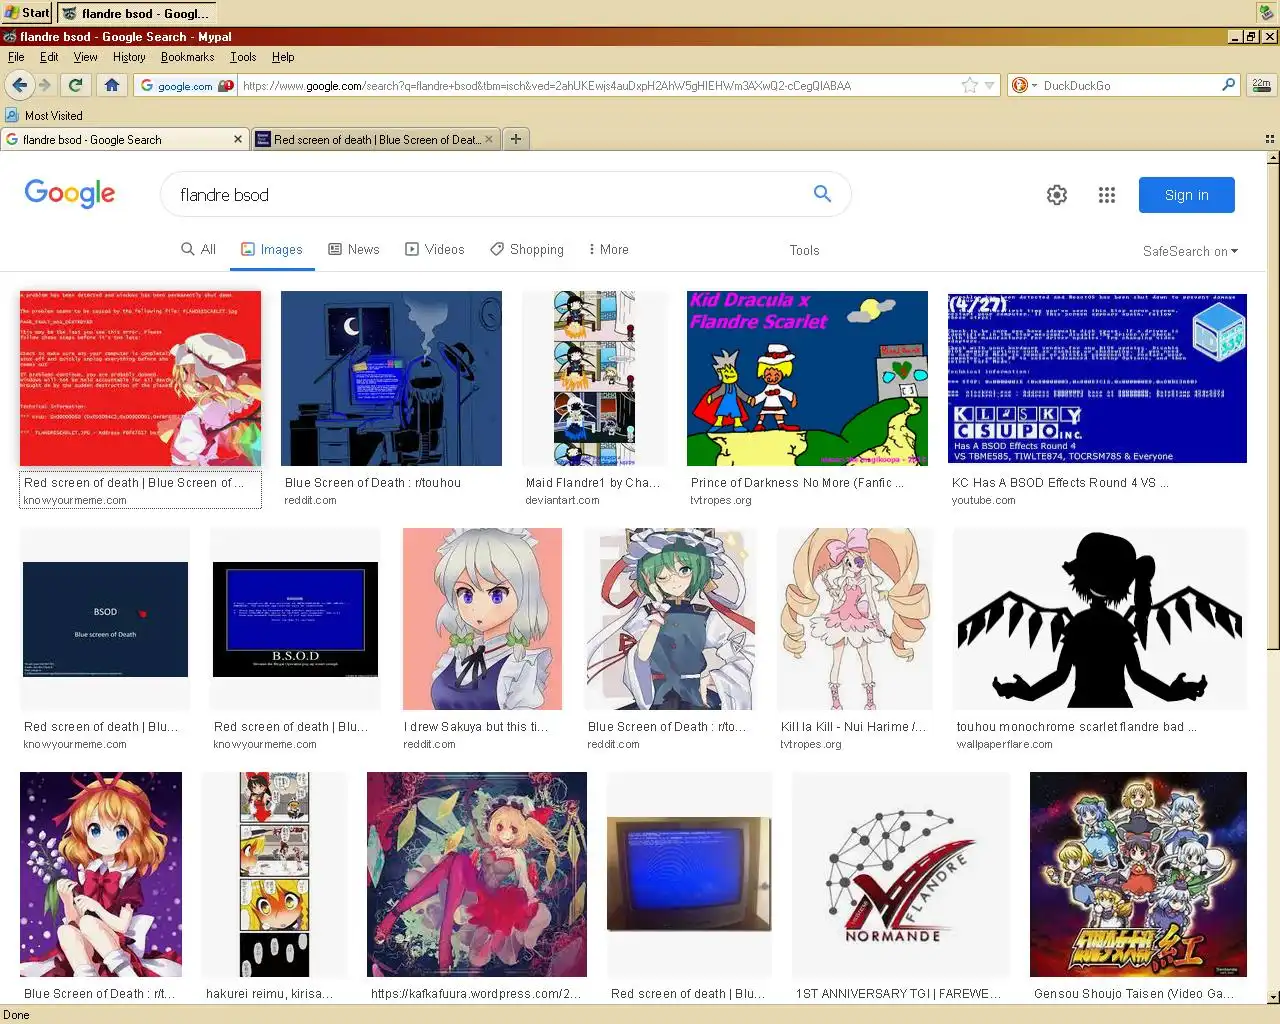Switch to the Red screen of death tab

376,139
